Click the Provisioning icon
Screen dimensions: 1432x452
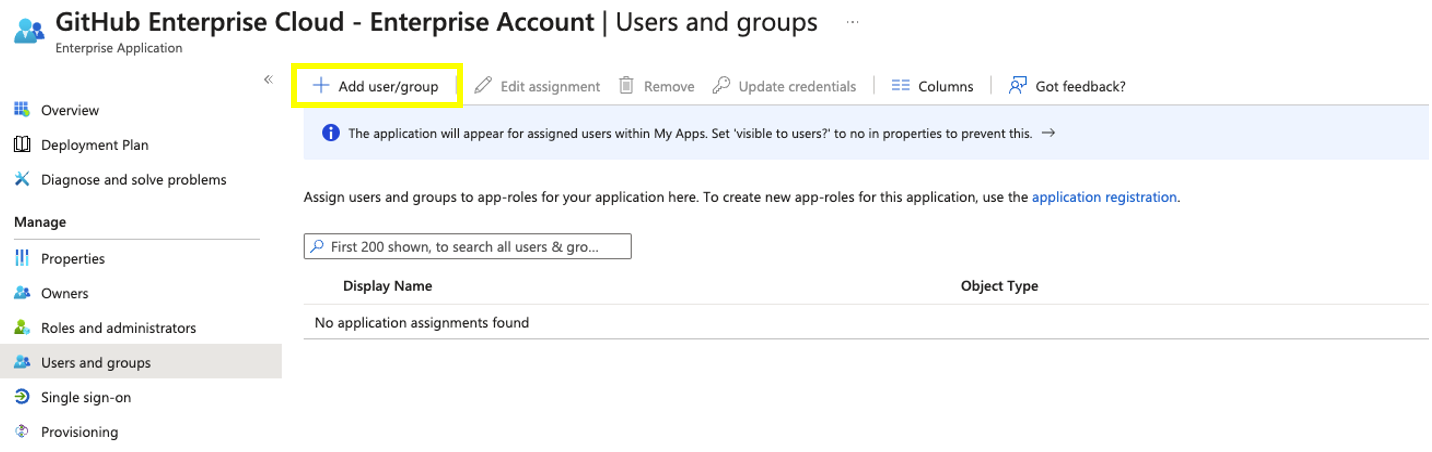pos(22,432)
